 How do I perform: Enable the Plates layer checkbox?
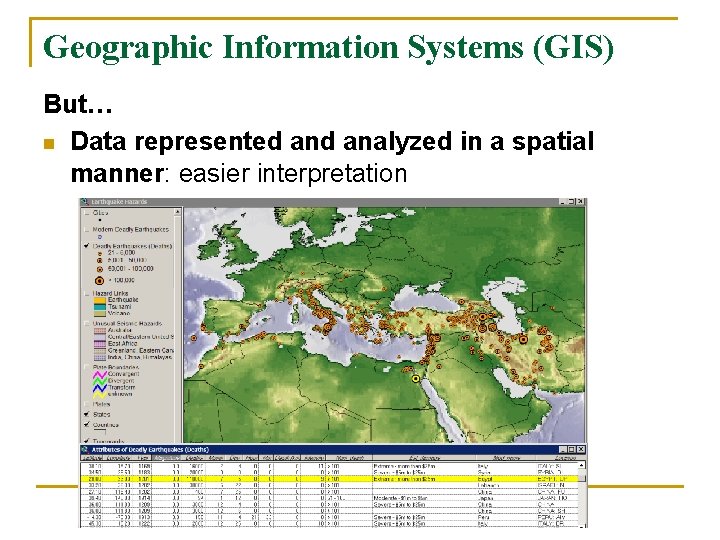[x=86, y=405]
